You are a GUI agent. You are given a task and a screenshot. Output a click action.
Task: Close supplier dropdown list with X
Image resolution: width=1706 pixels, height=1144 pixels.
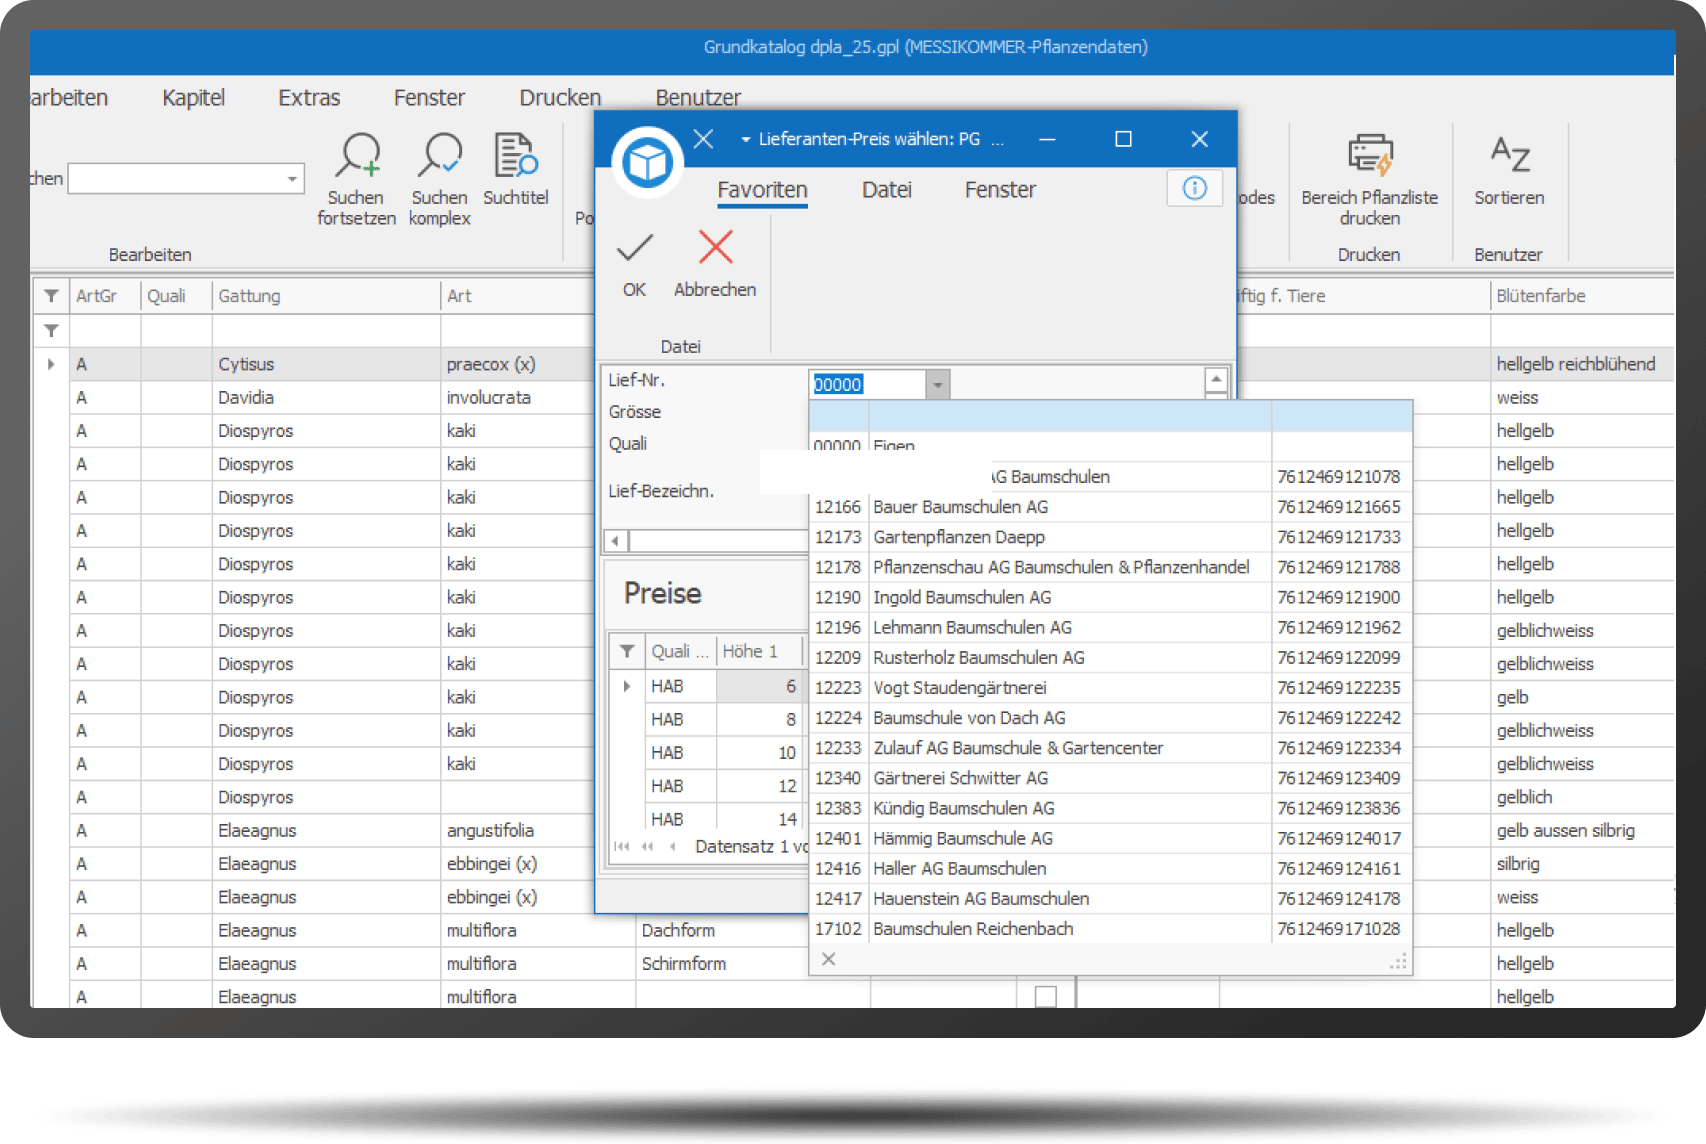click(x=828, y=959)
